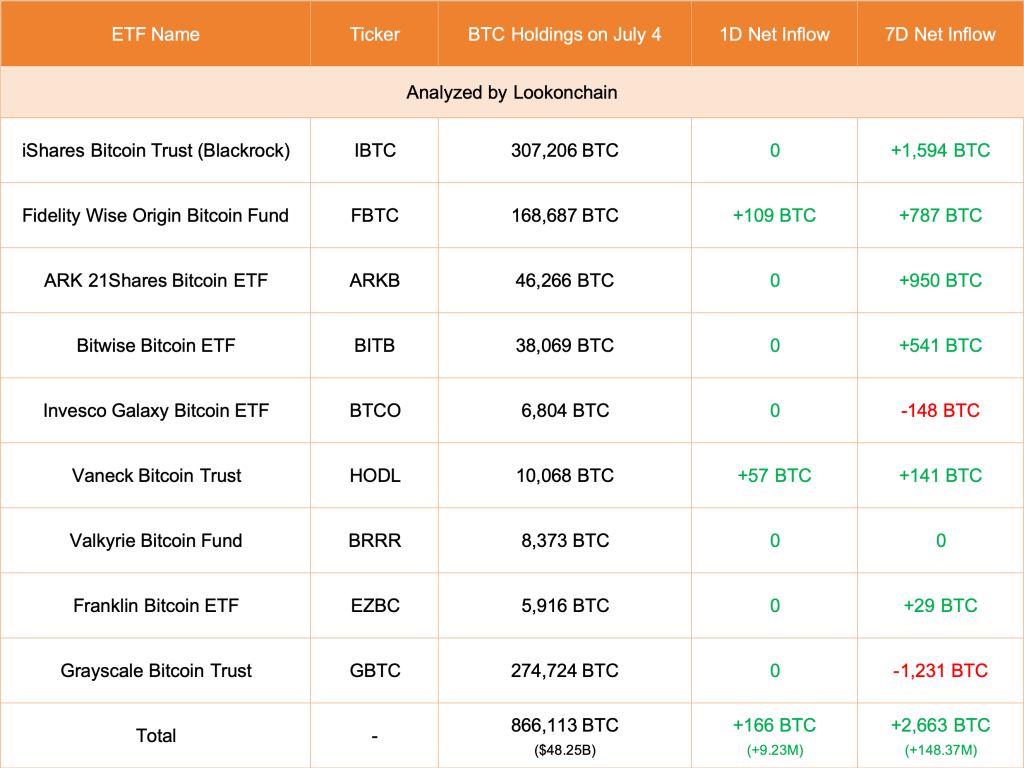Select Grayscale's -1,231 BTC 7D inflow
This screenshot has height=768, width=1024.
(x=941, y=671)
